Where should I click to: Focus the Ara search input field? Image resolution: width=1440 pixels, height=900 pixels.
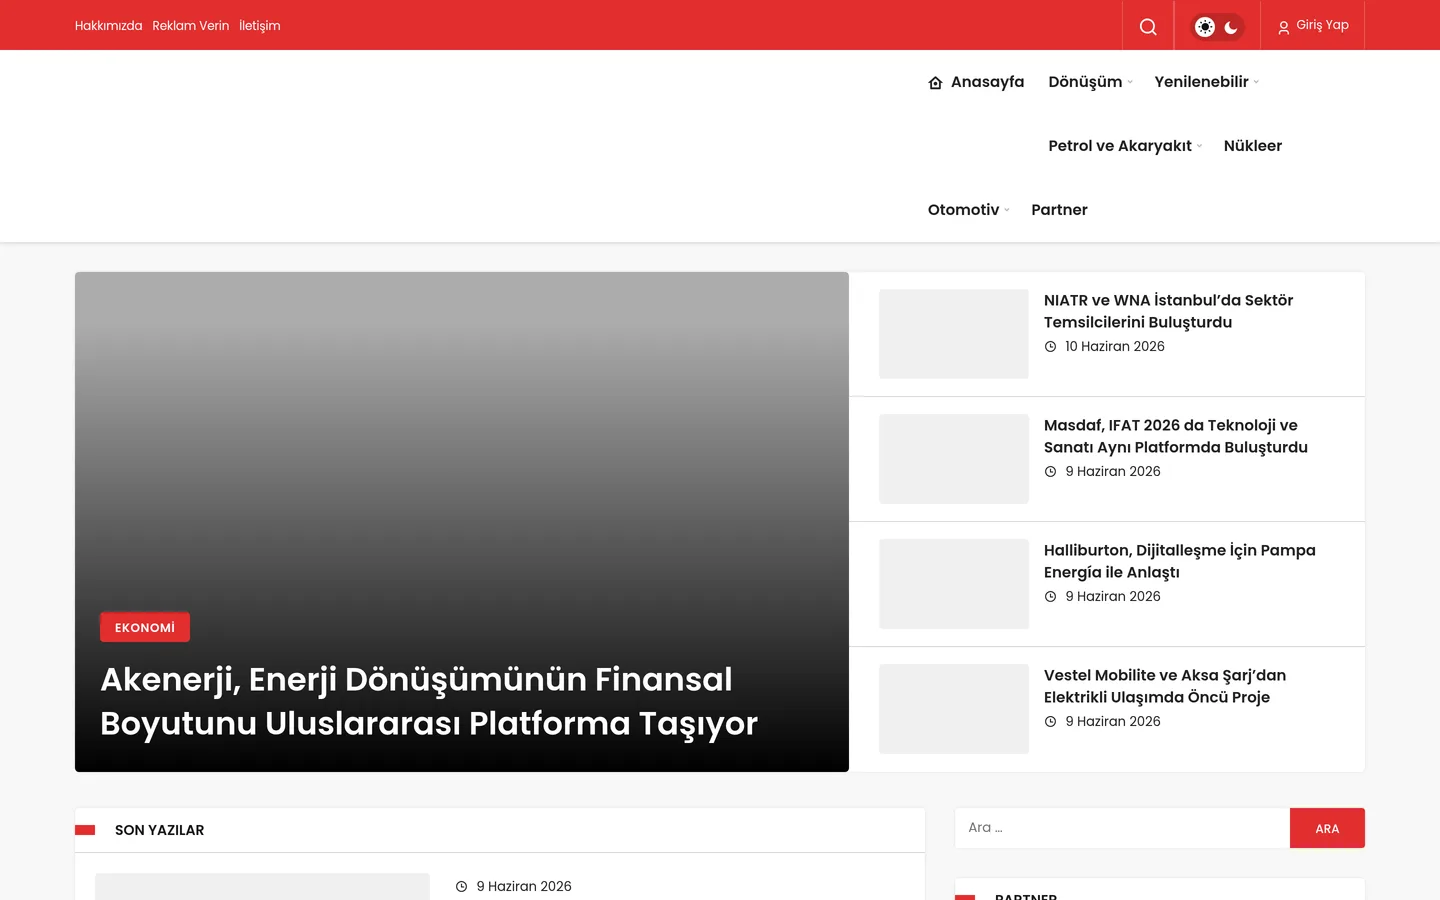[x=1122, y=828]
